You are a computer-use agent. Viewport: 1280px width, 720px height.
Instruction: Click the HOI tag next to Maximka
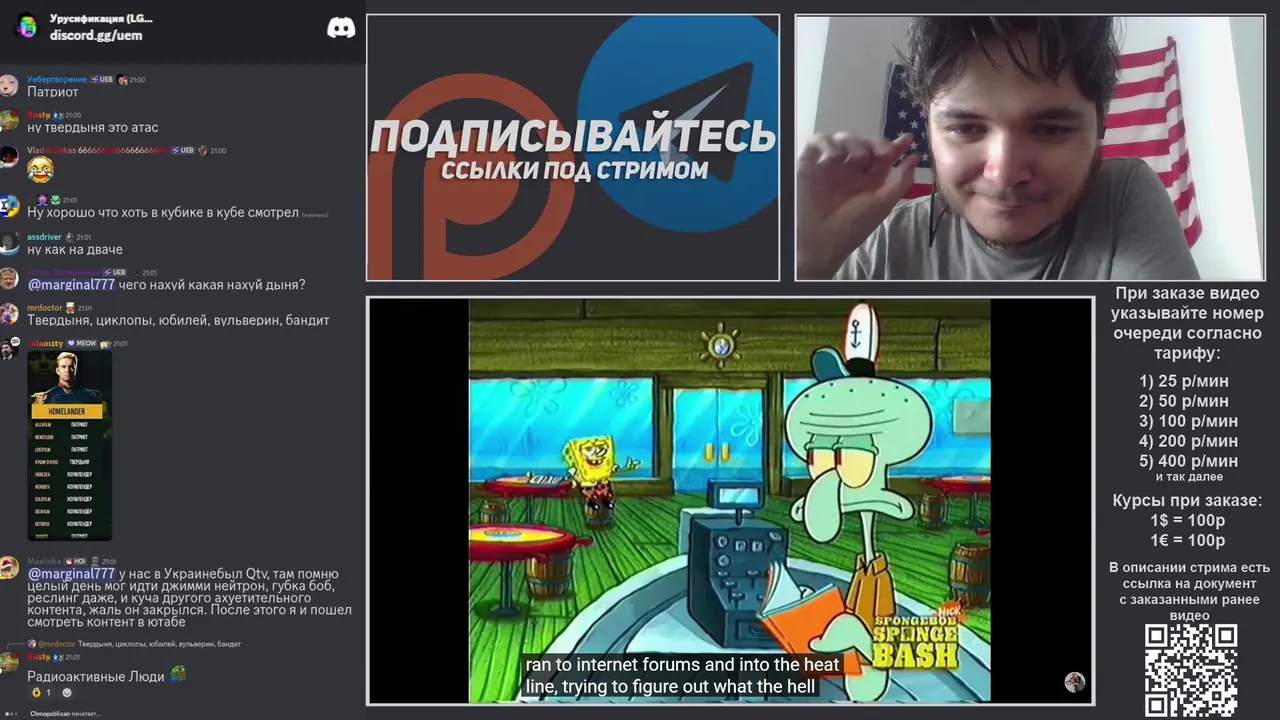tap(76, 561)
